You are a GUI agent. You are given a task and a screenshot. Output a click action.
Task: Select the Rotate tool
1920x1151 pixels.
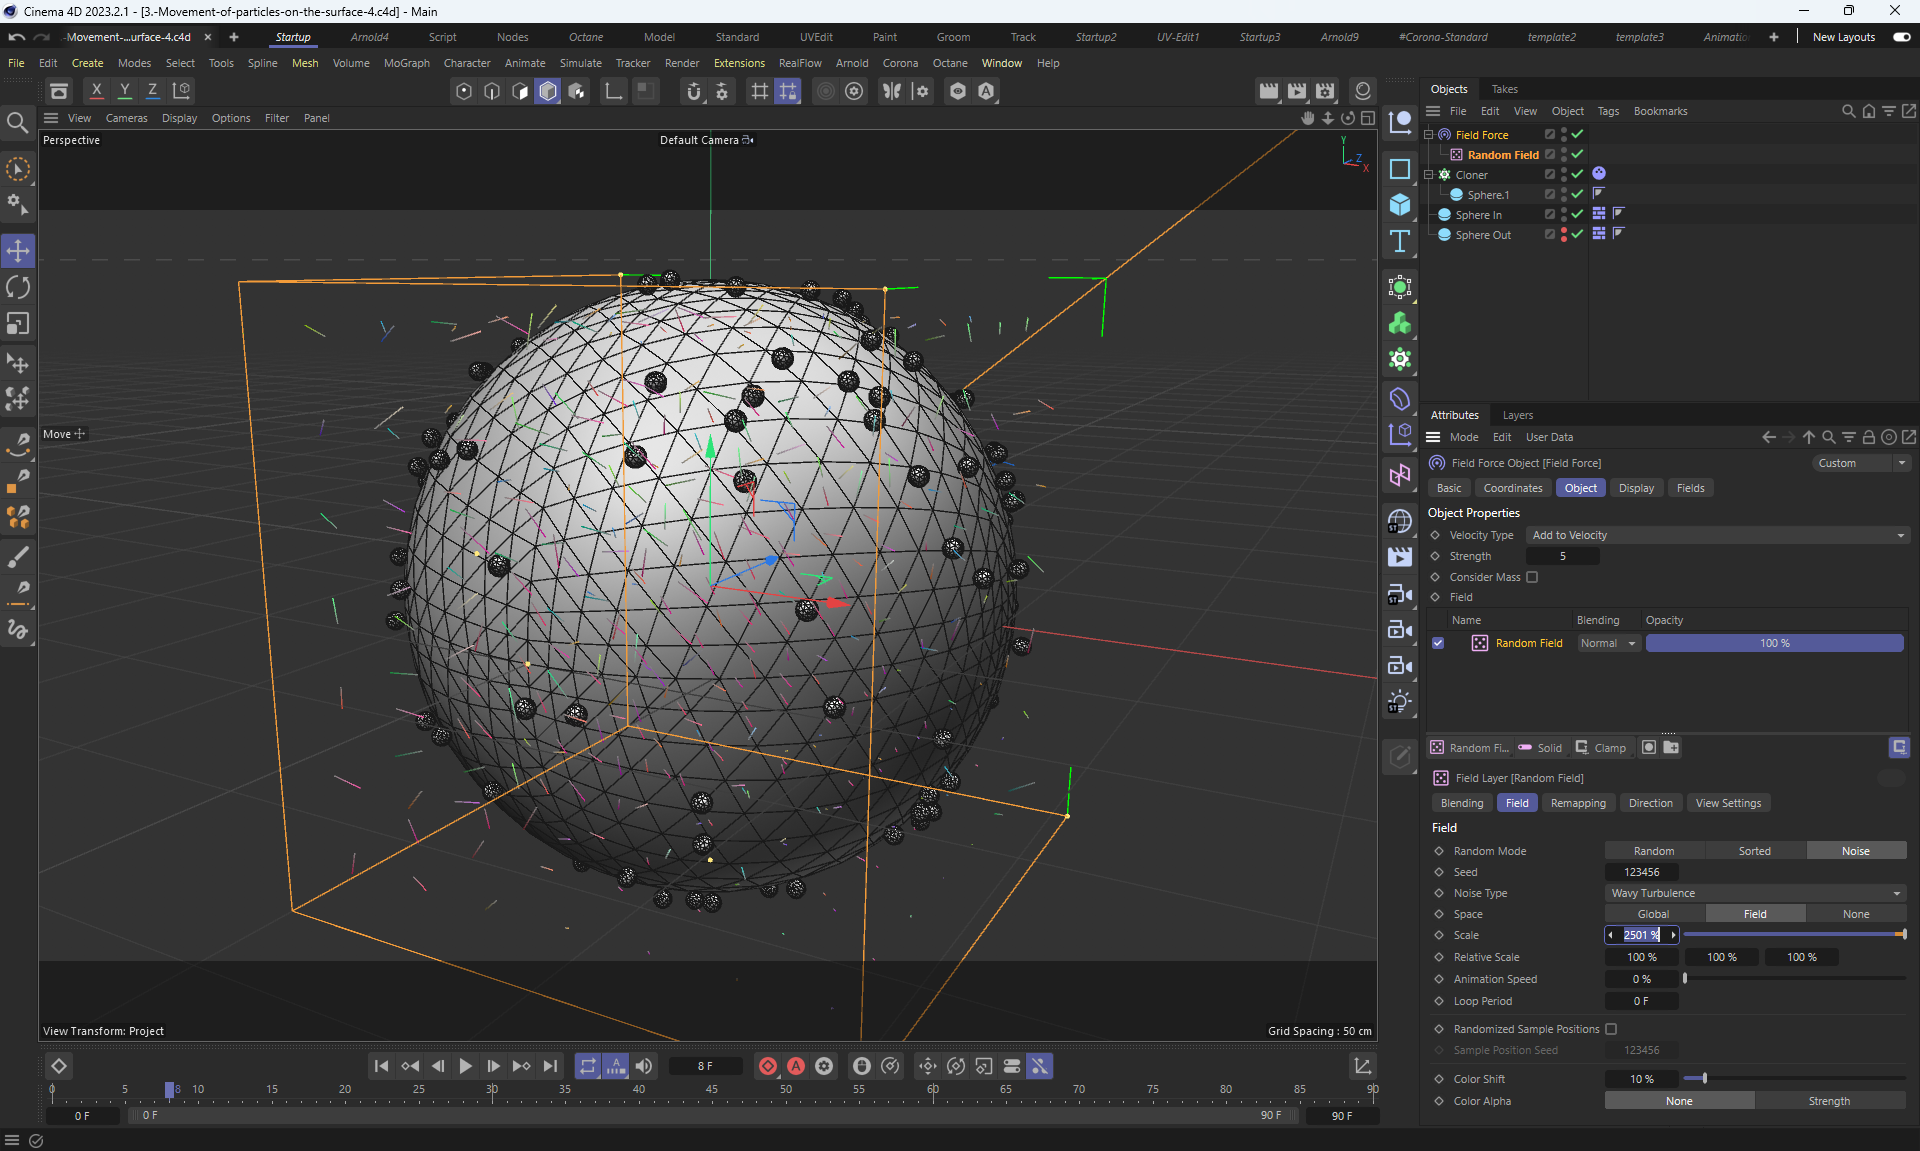(x=18, y=288)
